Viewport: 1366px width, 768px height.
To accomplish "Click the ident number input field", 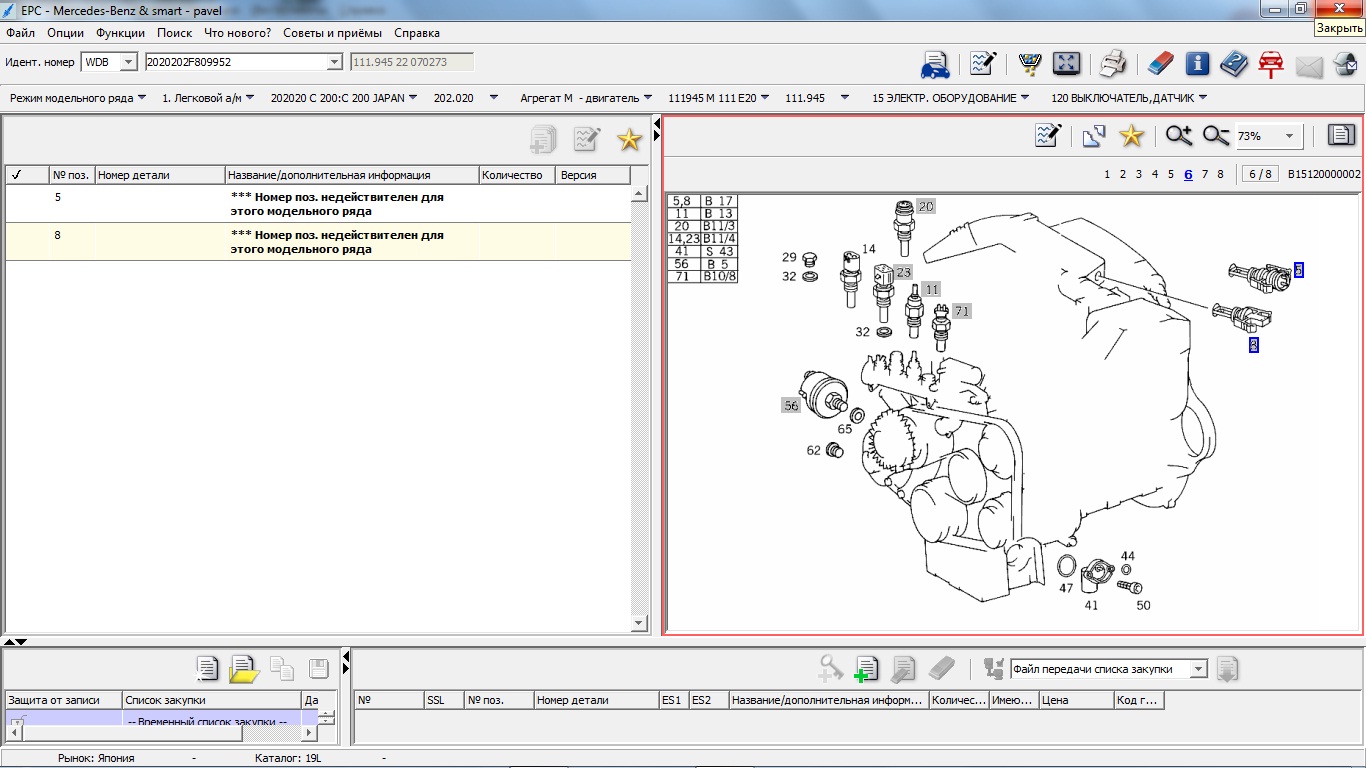I will (x=236, y=62).
